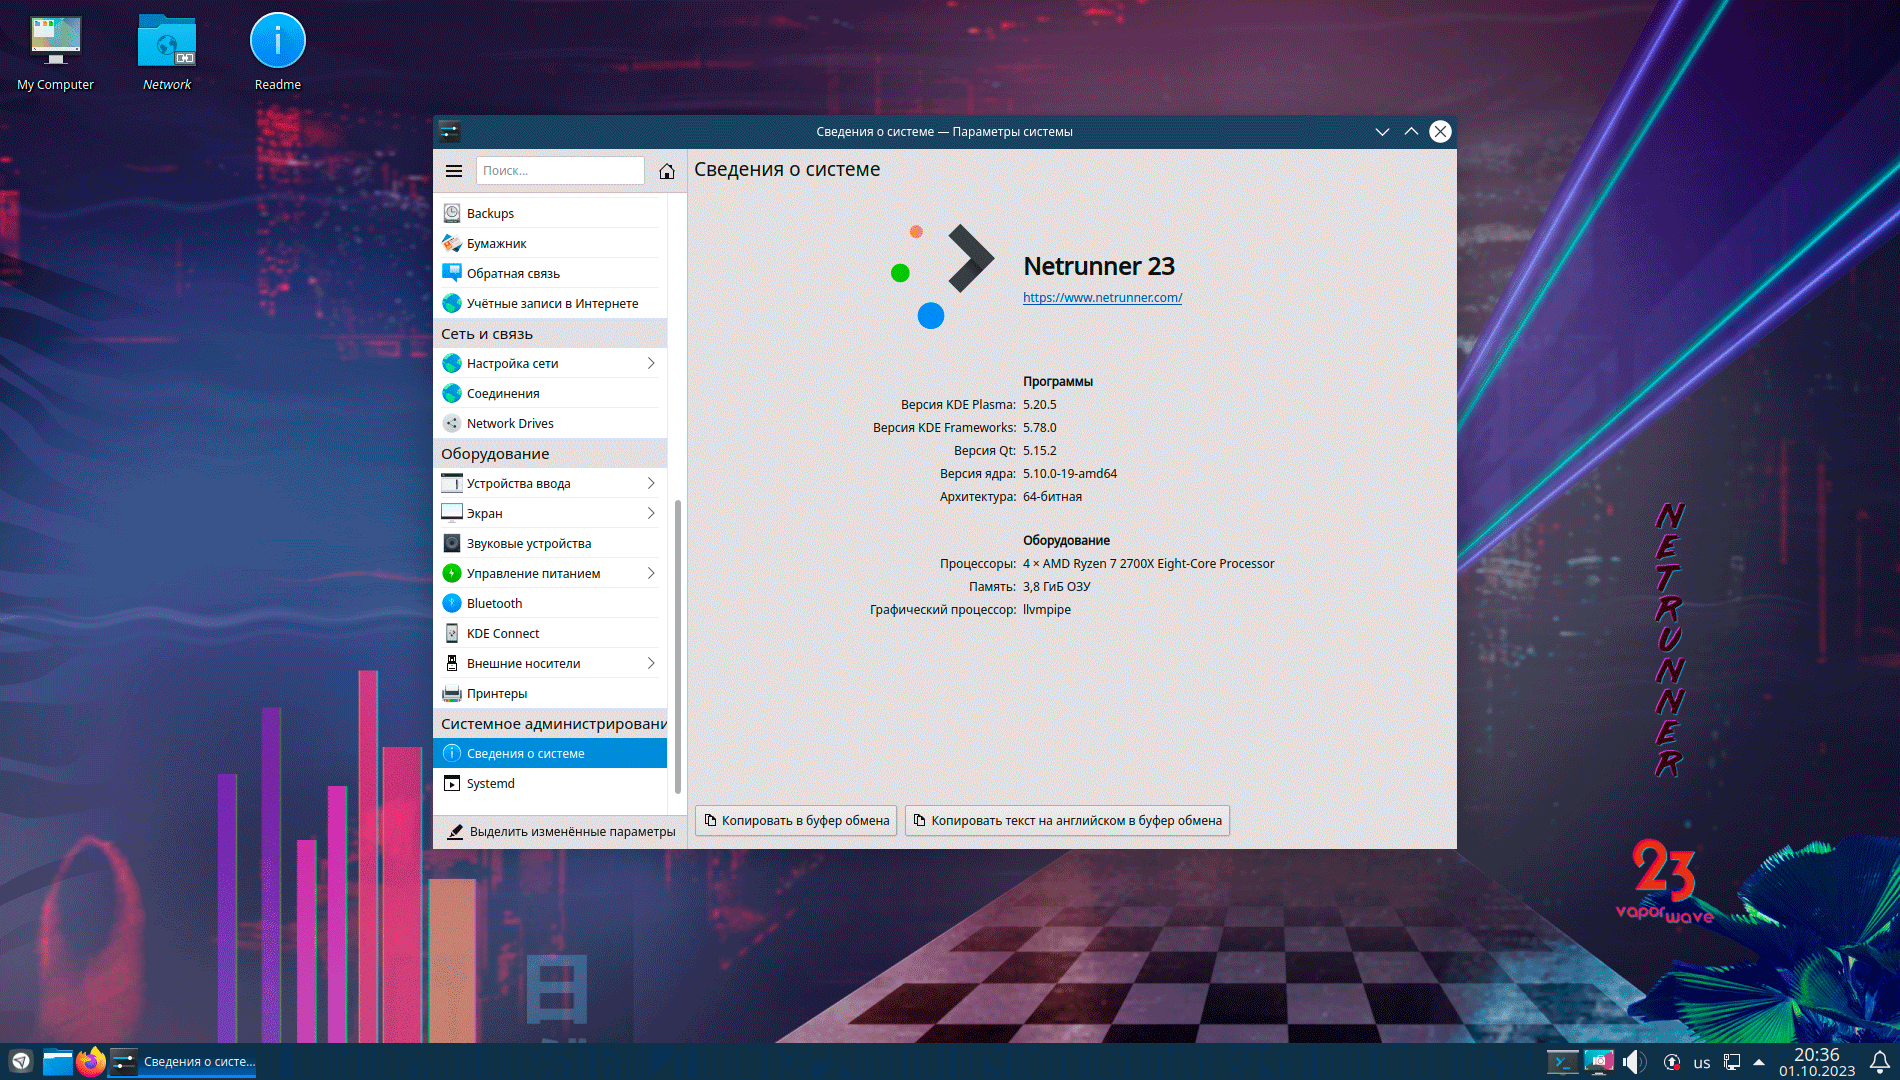Select Network Drives in the sidebar
The image size is (1900, 1080).
click(510, 423)
